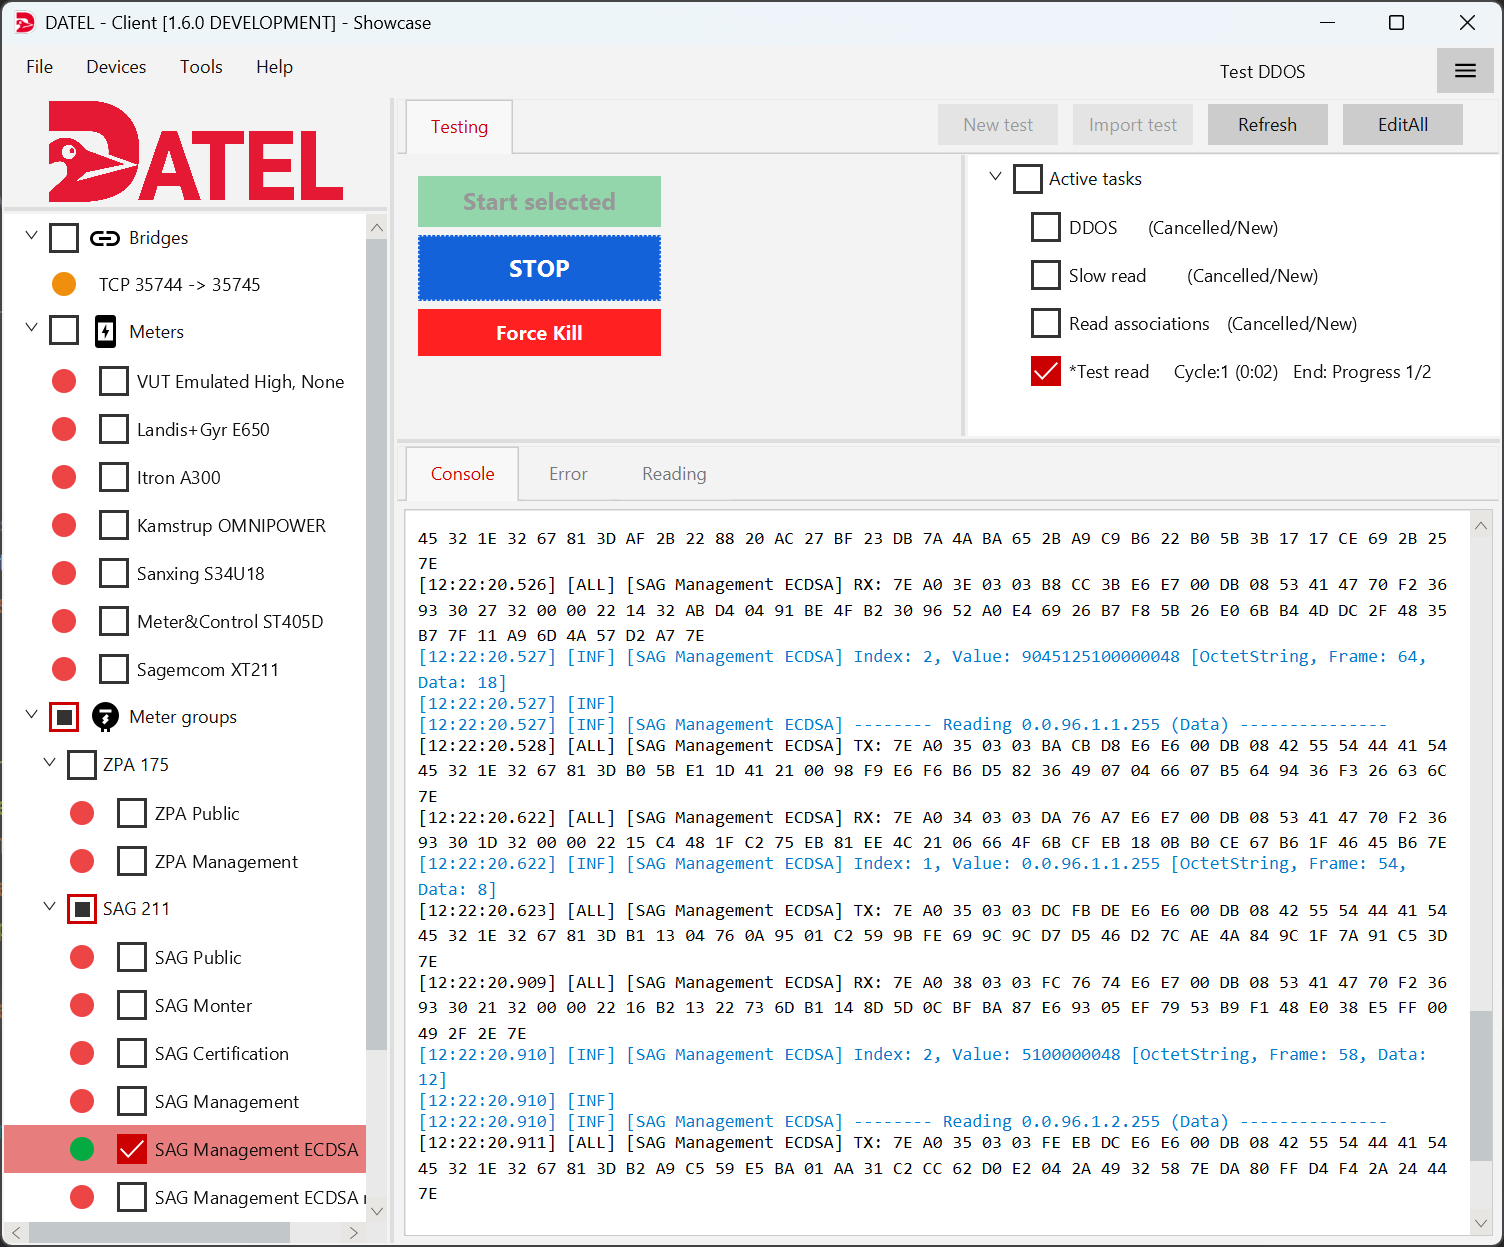Switch to the Reading tab
The height and width of the screenshot is (1247, 1504).
tap(674, 474)
